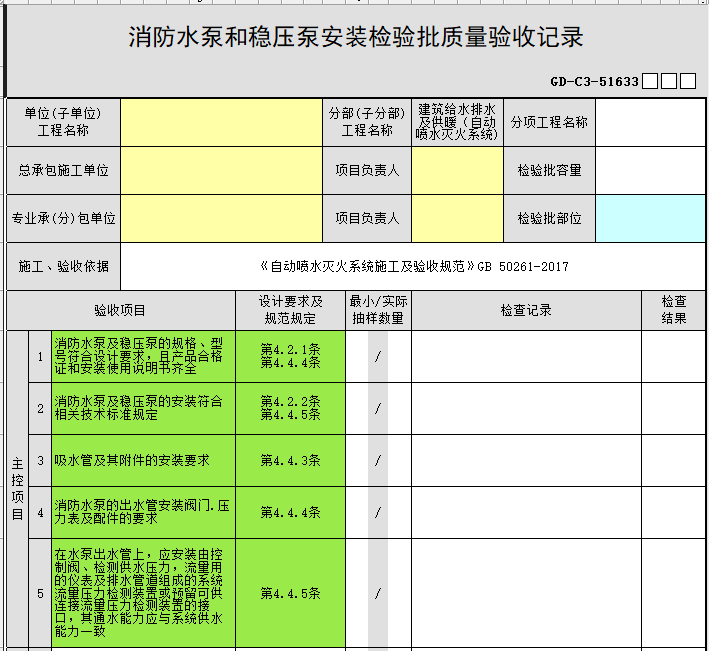Click the second empty box after GD-C3-51633
This screenshot has height=651, width=709.
click(669, 81)
